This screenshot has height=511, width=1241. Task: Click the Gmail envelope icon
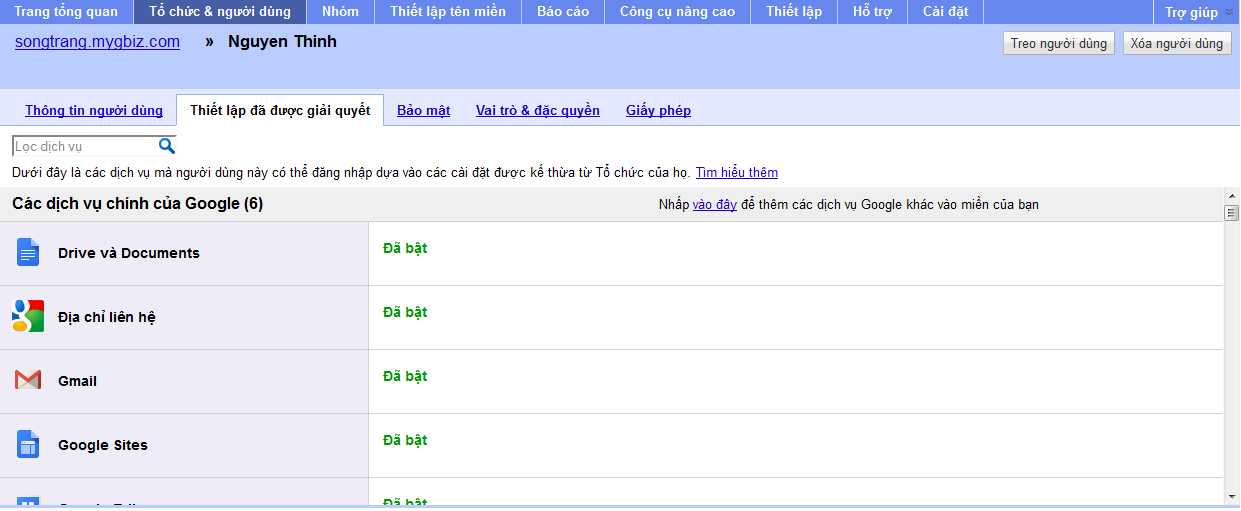pyautogui.click(x=28, y=380)
